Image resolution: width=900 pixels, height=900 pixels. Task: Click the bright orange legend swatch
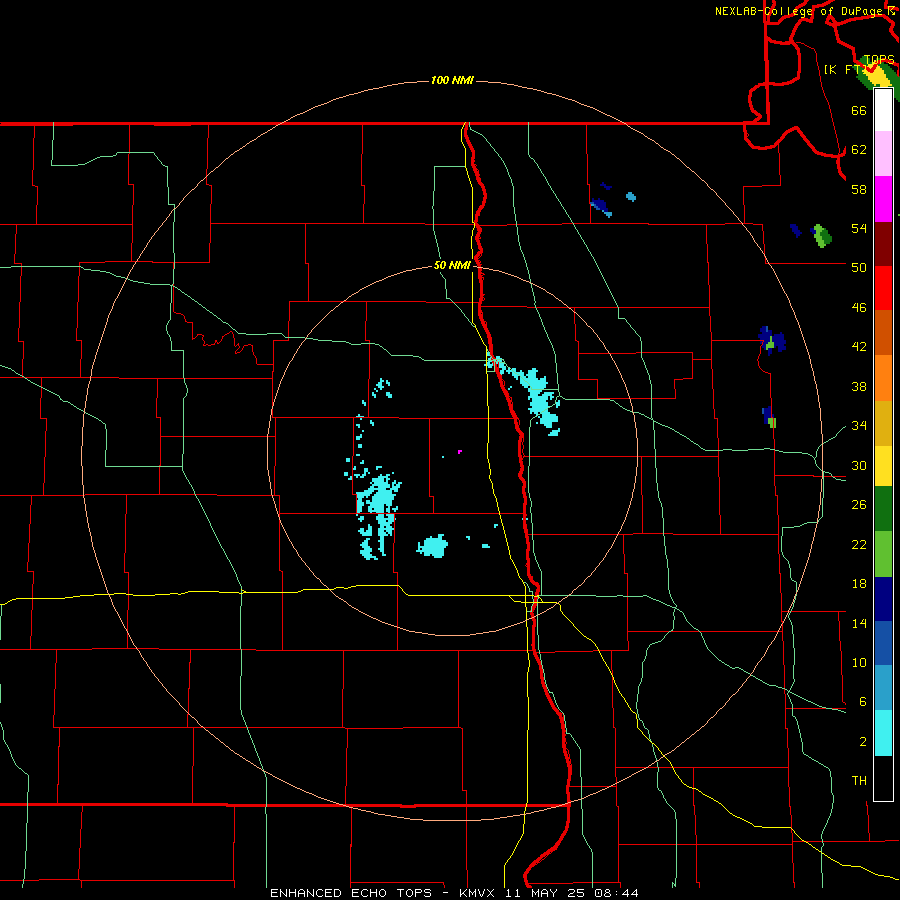pyautogui.click(x=883, y=378)
